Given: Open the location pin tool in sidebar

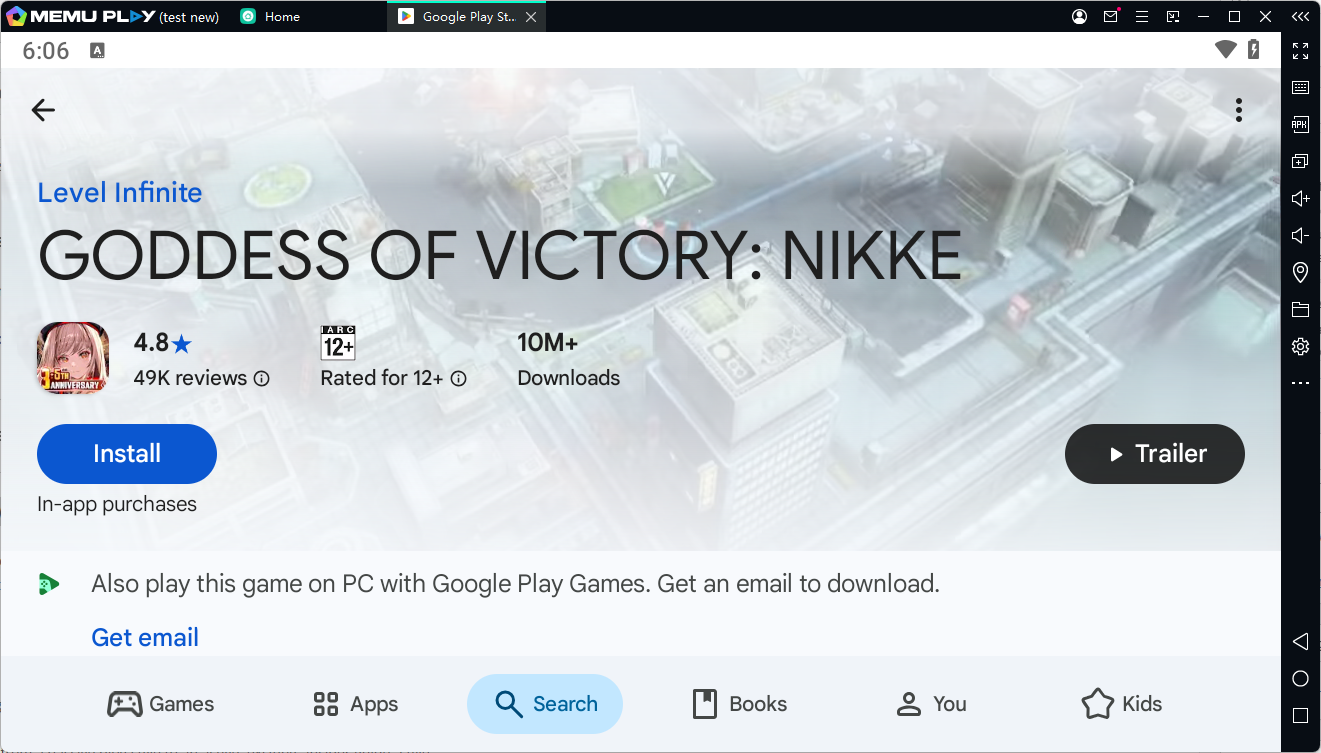Looking at the screenshot, I should 1300,272.
